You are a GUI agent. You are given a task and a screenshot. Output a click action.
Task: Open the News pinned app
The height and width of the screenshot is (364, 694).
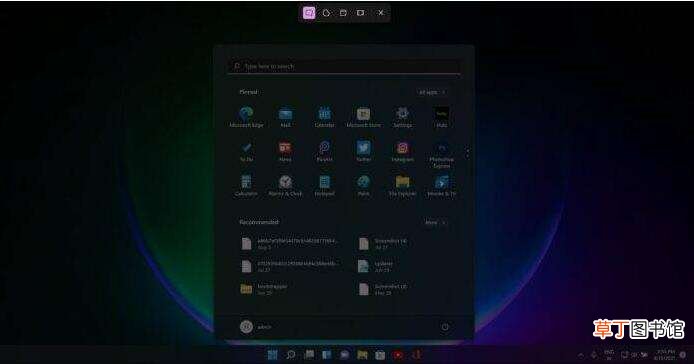(285, 151)
